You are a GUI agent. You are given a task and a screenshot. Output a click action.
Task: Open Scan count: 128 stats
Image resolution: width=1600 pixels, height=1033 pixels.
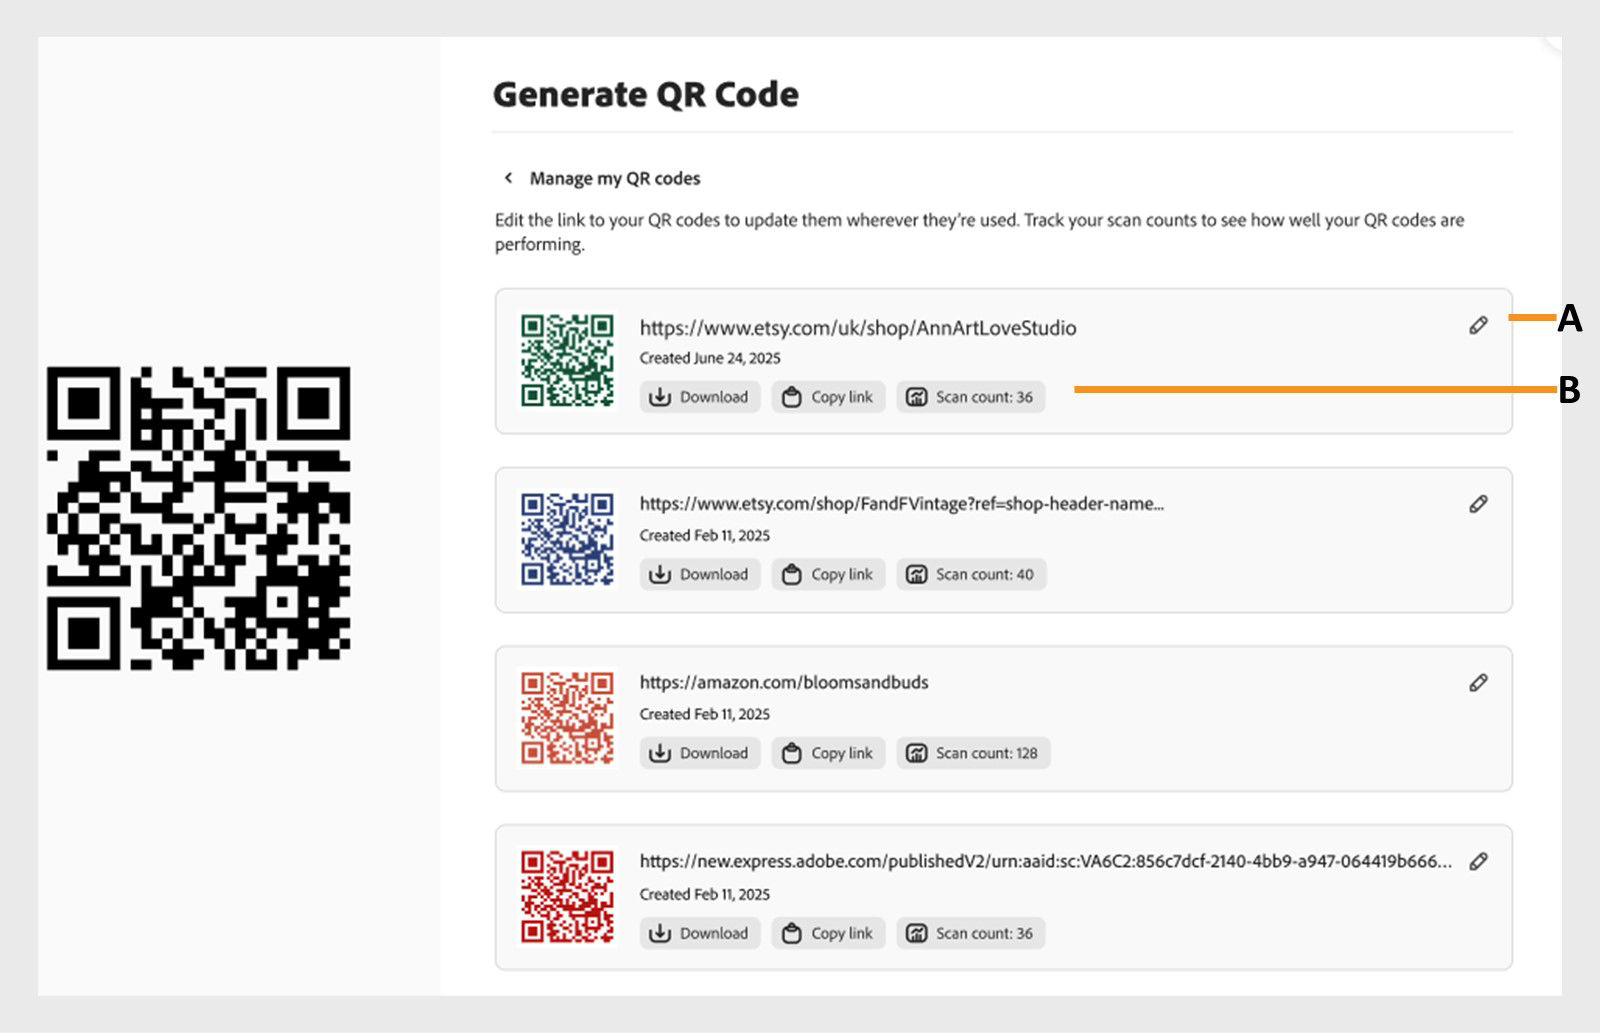(x=973, y=754)
